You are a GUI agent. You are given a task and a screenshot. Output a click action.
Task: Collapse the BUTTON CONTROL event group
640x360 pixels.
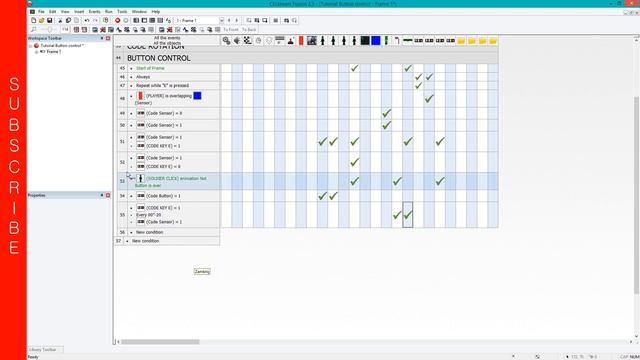point(118,58)
